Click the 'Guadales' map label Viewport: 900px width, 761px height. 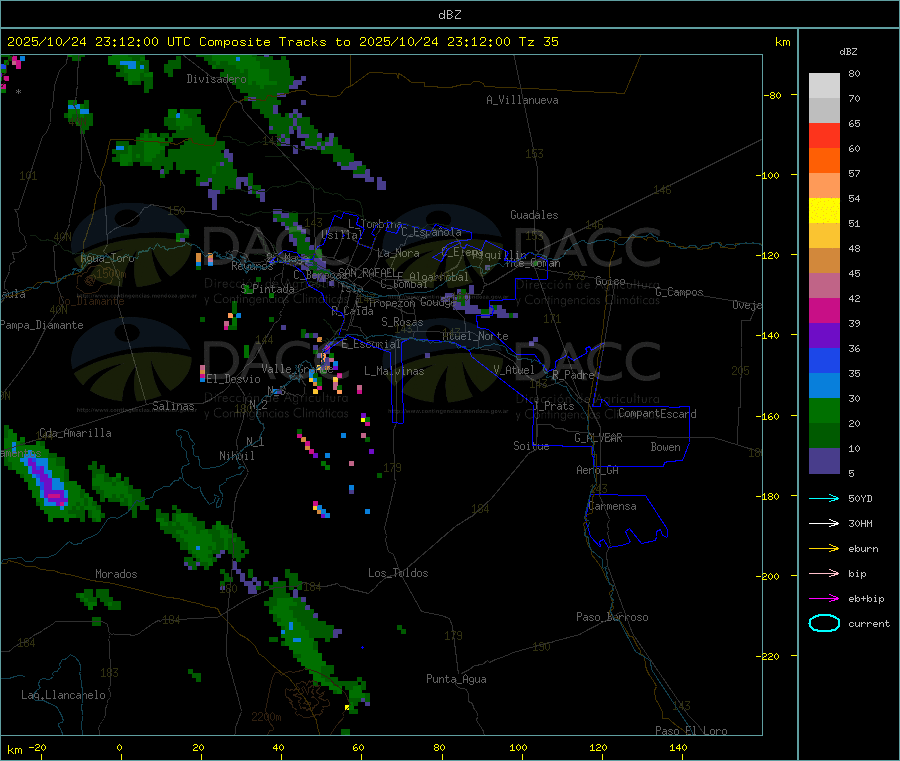(x=534, y=215)
